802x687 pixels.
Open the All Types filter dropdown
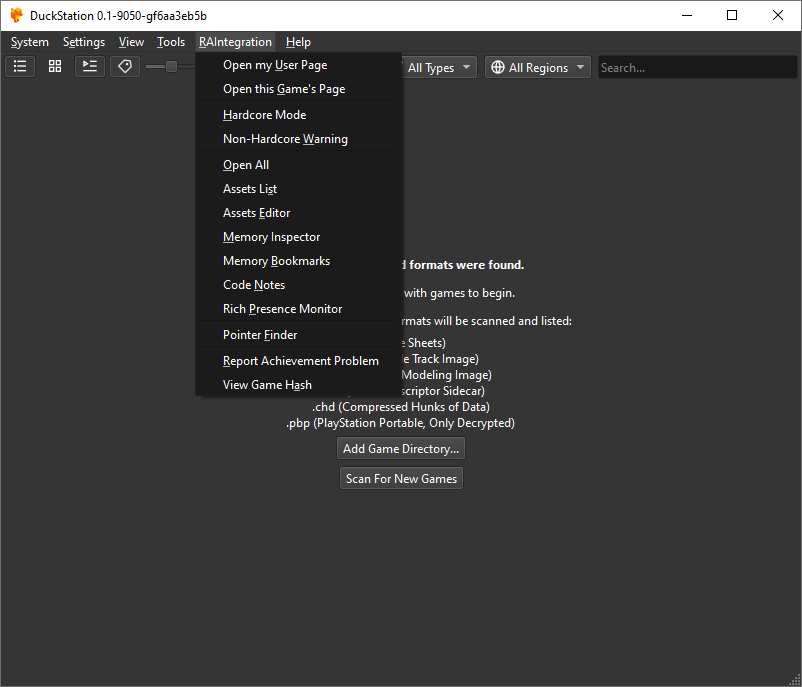tap(437, 67)
